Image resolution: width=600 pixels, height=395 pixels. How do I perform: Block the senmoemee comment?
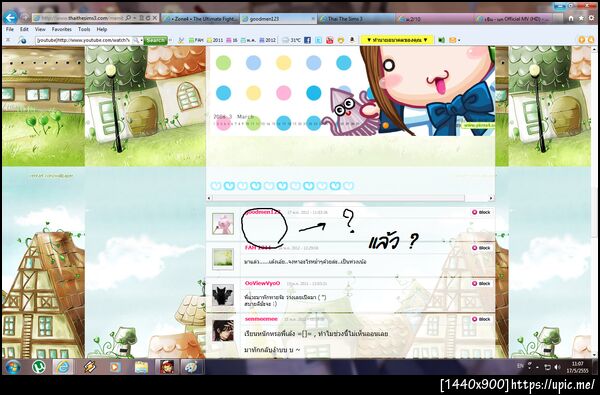tap(481, 319)
